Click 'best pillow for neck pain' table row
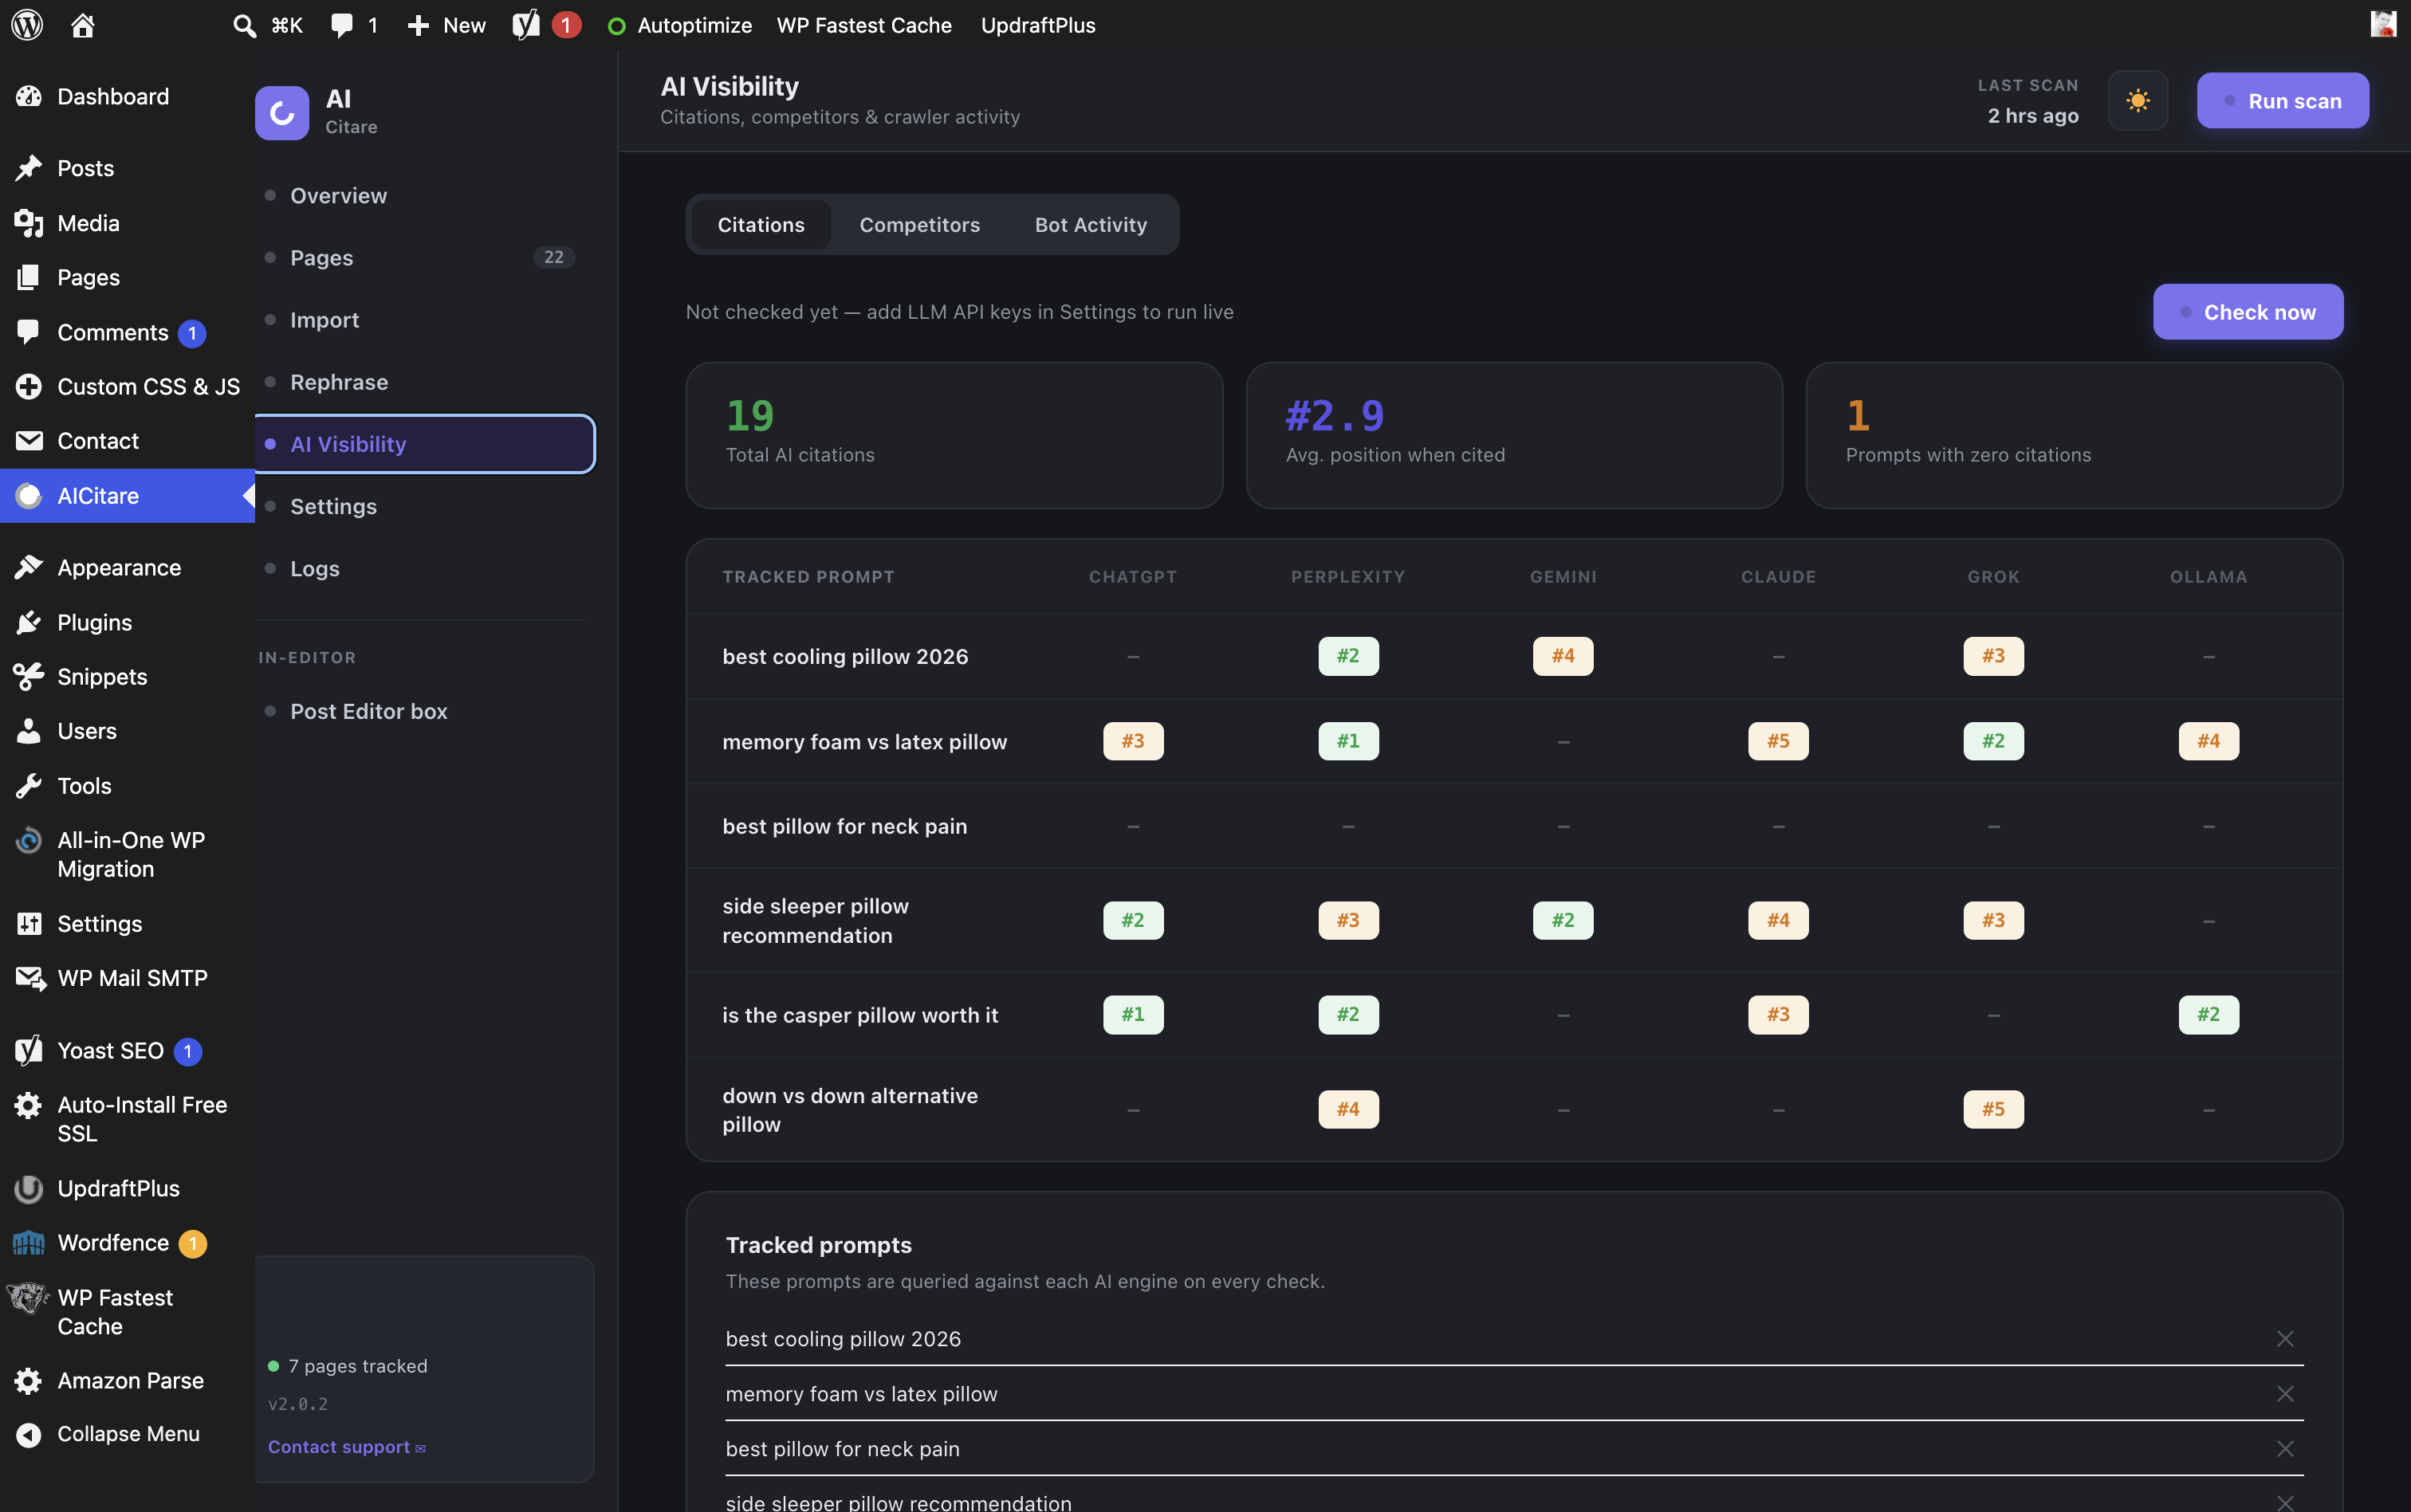This screenshot has width=2411, height=1512. point(1514,826)
